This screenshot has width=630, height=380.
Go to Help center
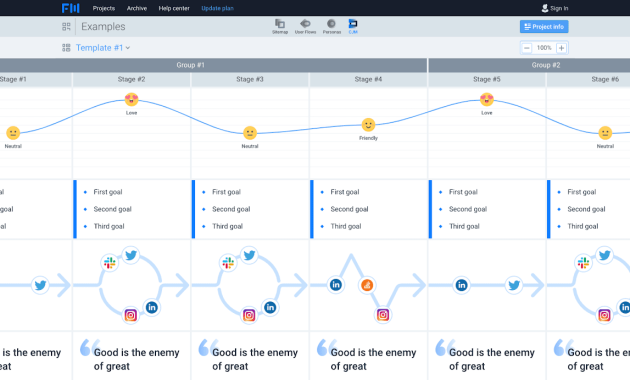pos(174,8)
